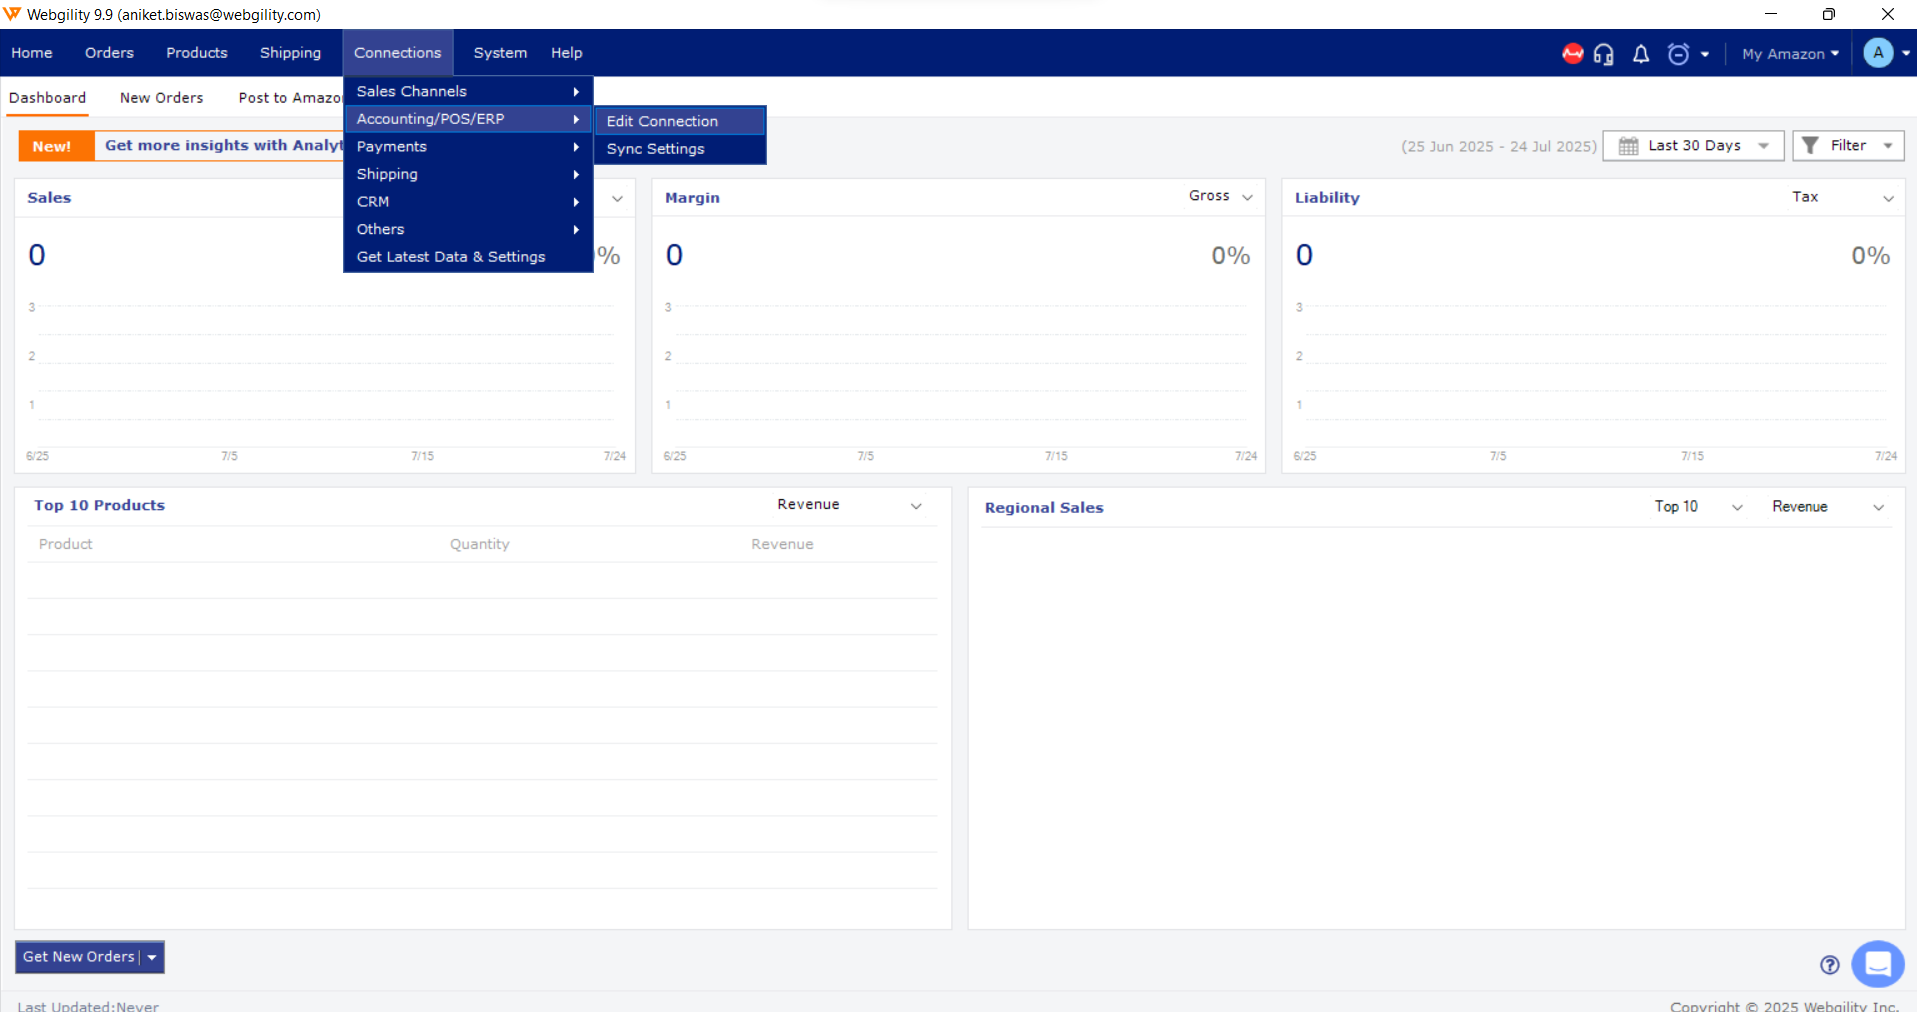Click the question mark help icon
1917x1012 pixels.
[1829, 965]
